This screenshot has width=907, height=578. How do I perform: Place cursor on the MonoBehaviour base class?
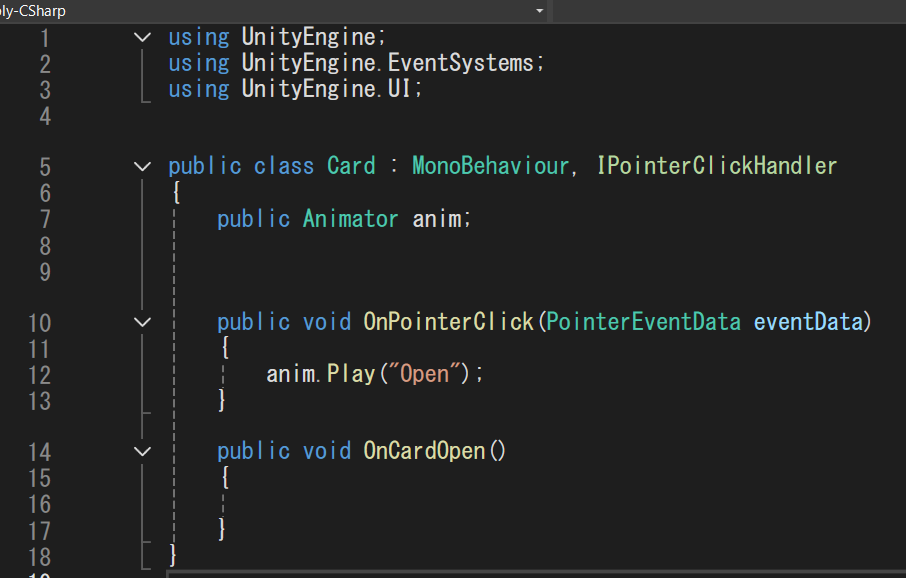(x=489, y=166)
